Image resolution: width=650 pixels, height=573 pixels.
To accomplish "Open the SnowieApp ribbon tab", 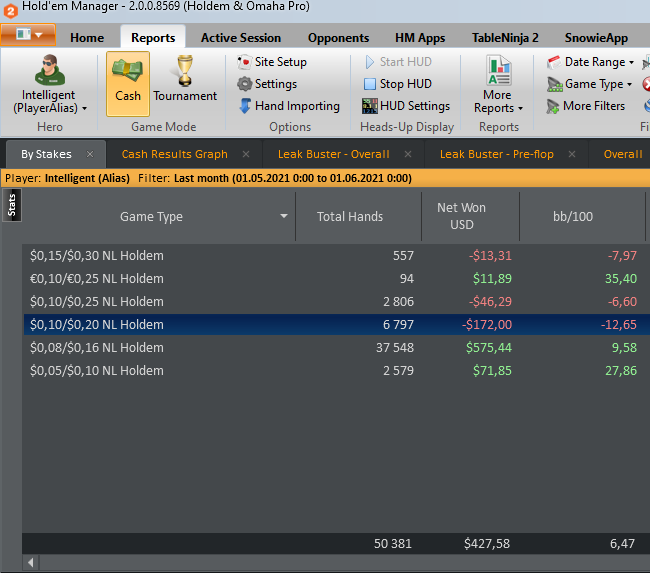I will [596, 38].
